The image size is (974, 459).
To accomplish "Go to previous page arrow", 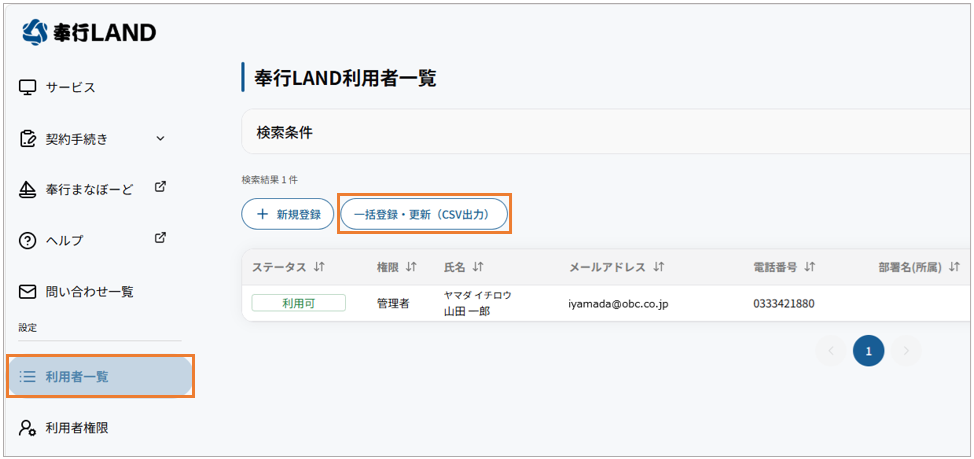I will [831, 351].
